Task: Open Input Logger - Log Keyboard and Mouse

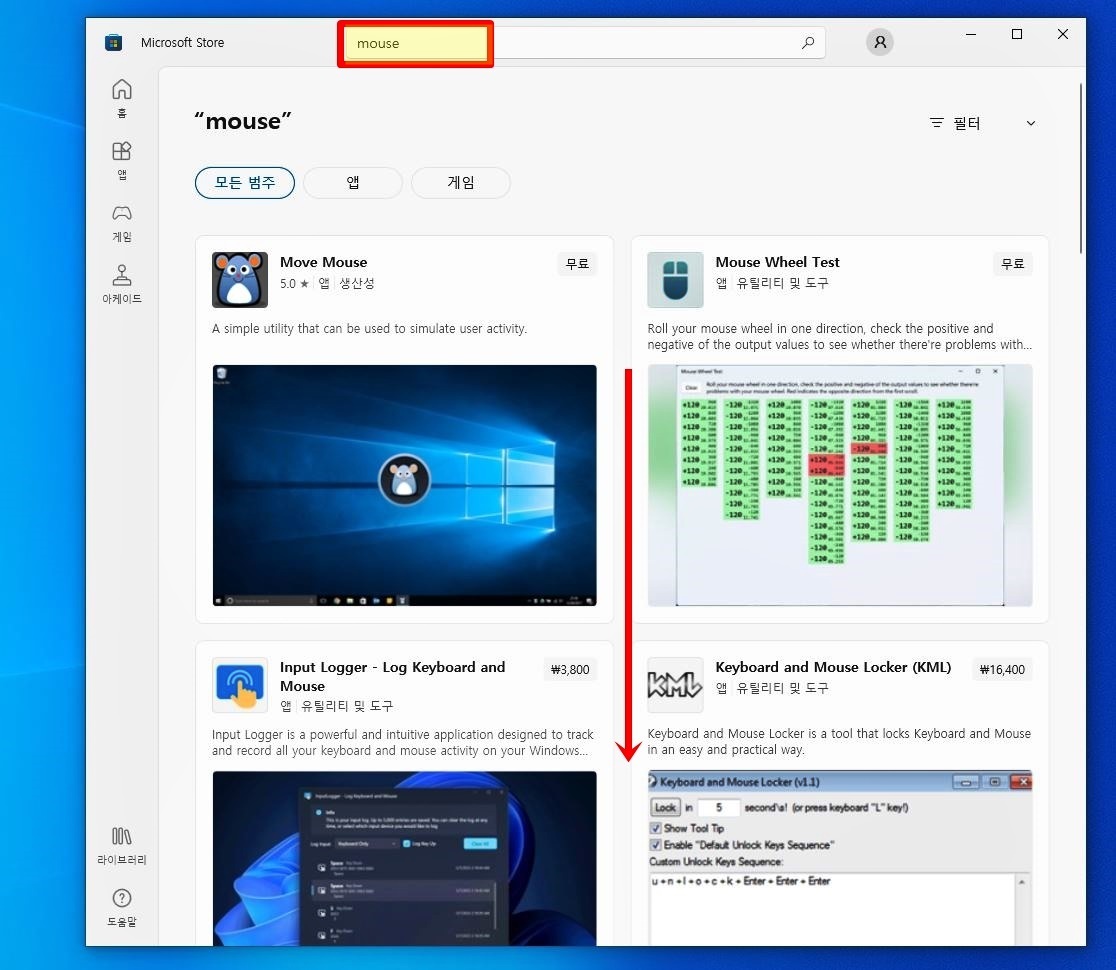Action: 392,677
